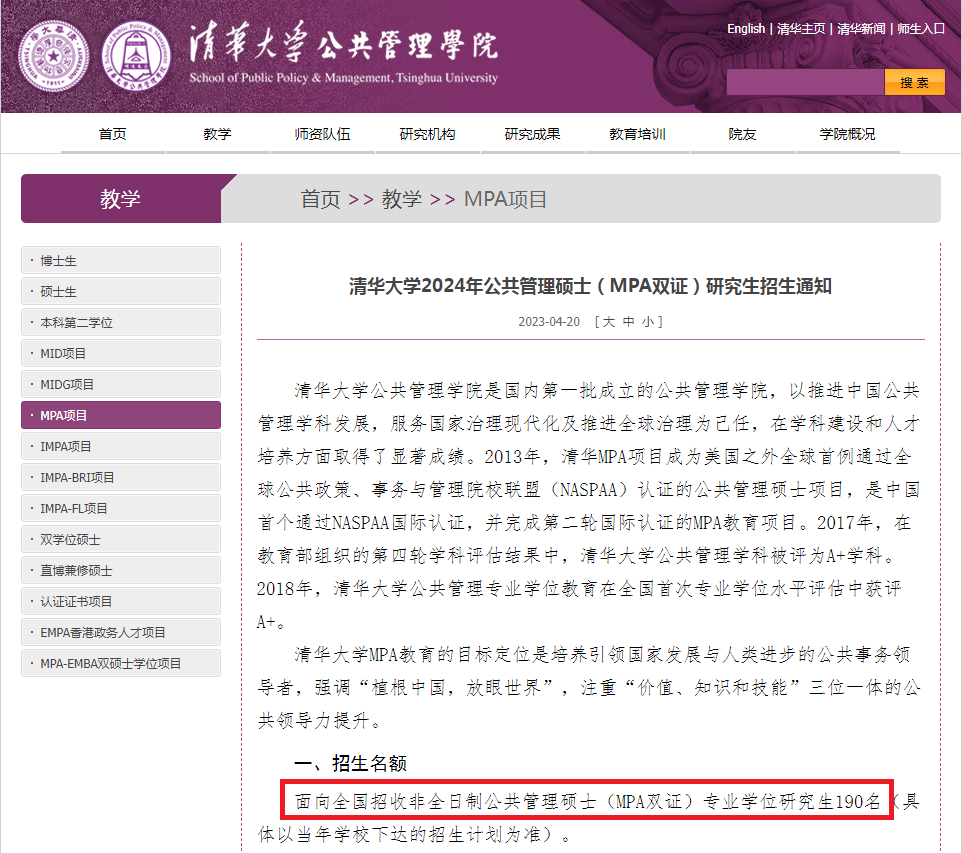Screen dimensions: 962x853
Task: Open the 清华新闻 header link
Action: point(861,29)
